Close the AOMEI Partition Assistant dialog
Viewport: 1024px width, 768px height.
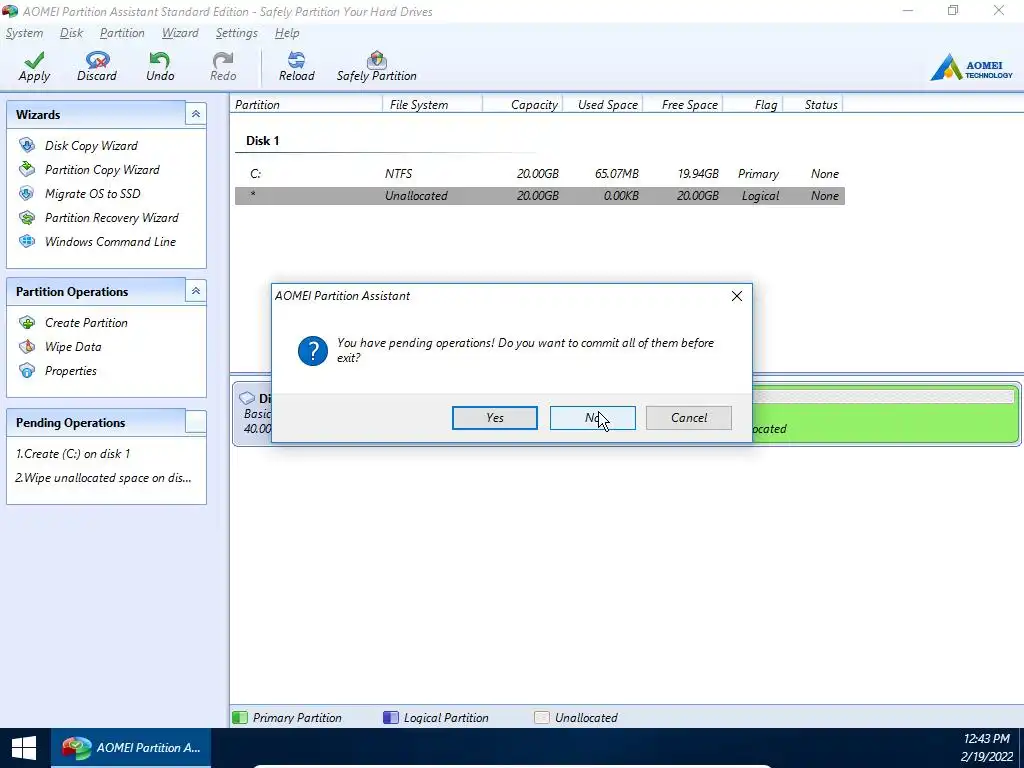[x=737, y=296]
